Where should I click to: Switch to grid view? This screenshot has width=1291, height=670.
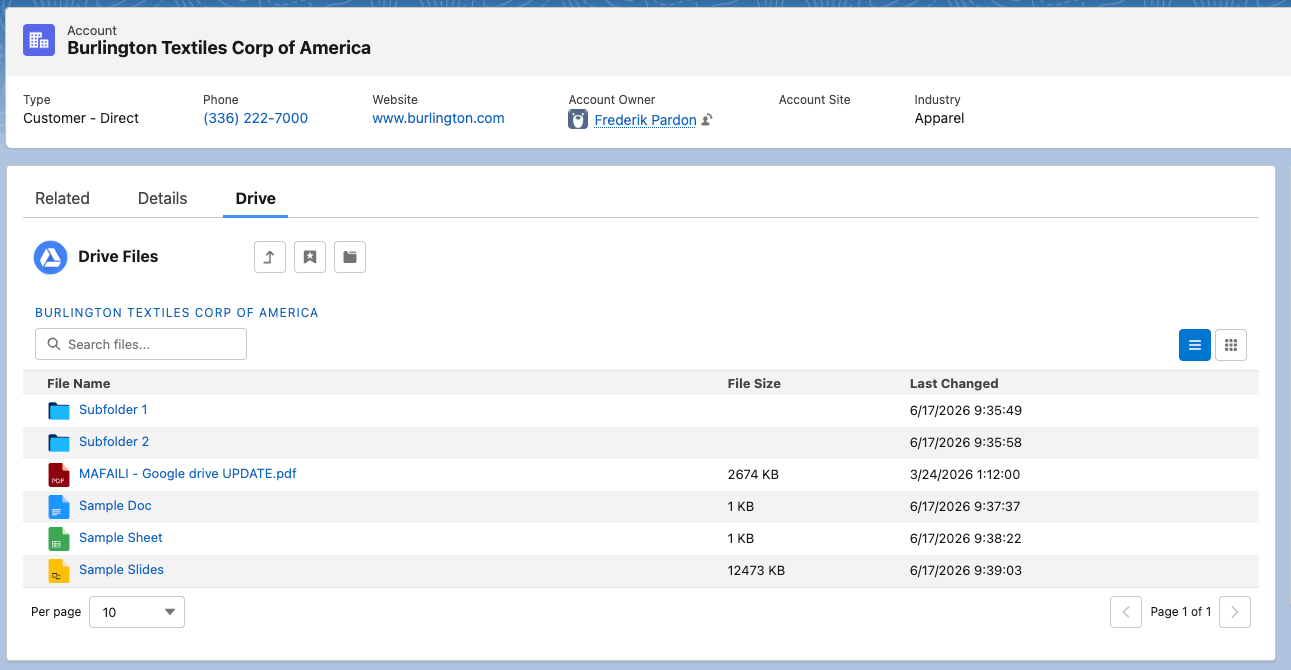(1231, 345)
